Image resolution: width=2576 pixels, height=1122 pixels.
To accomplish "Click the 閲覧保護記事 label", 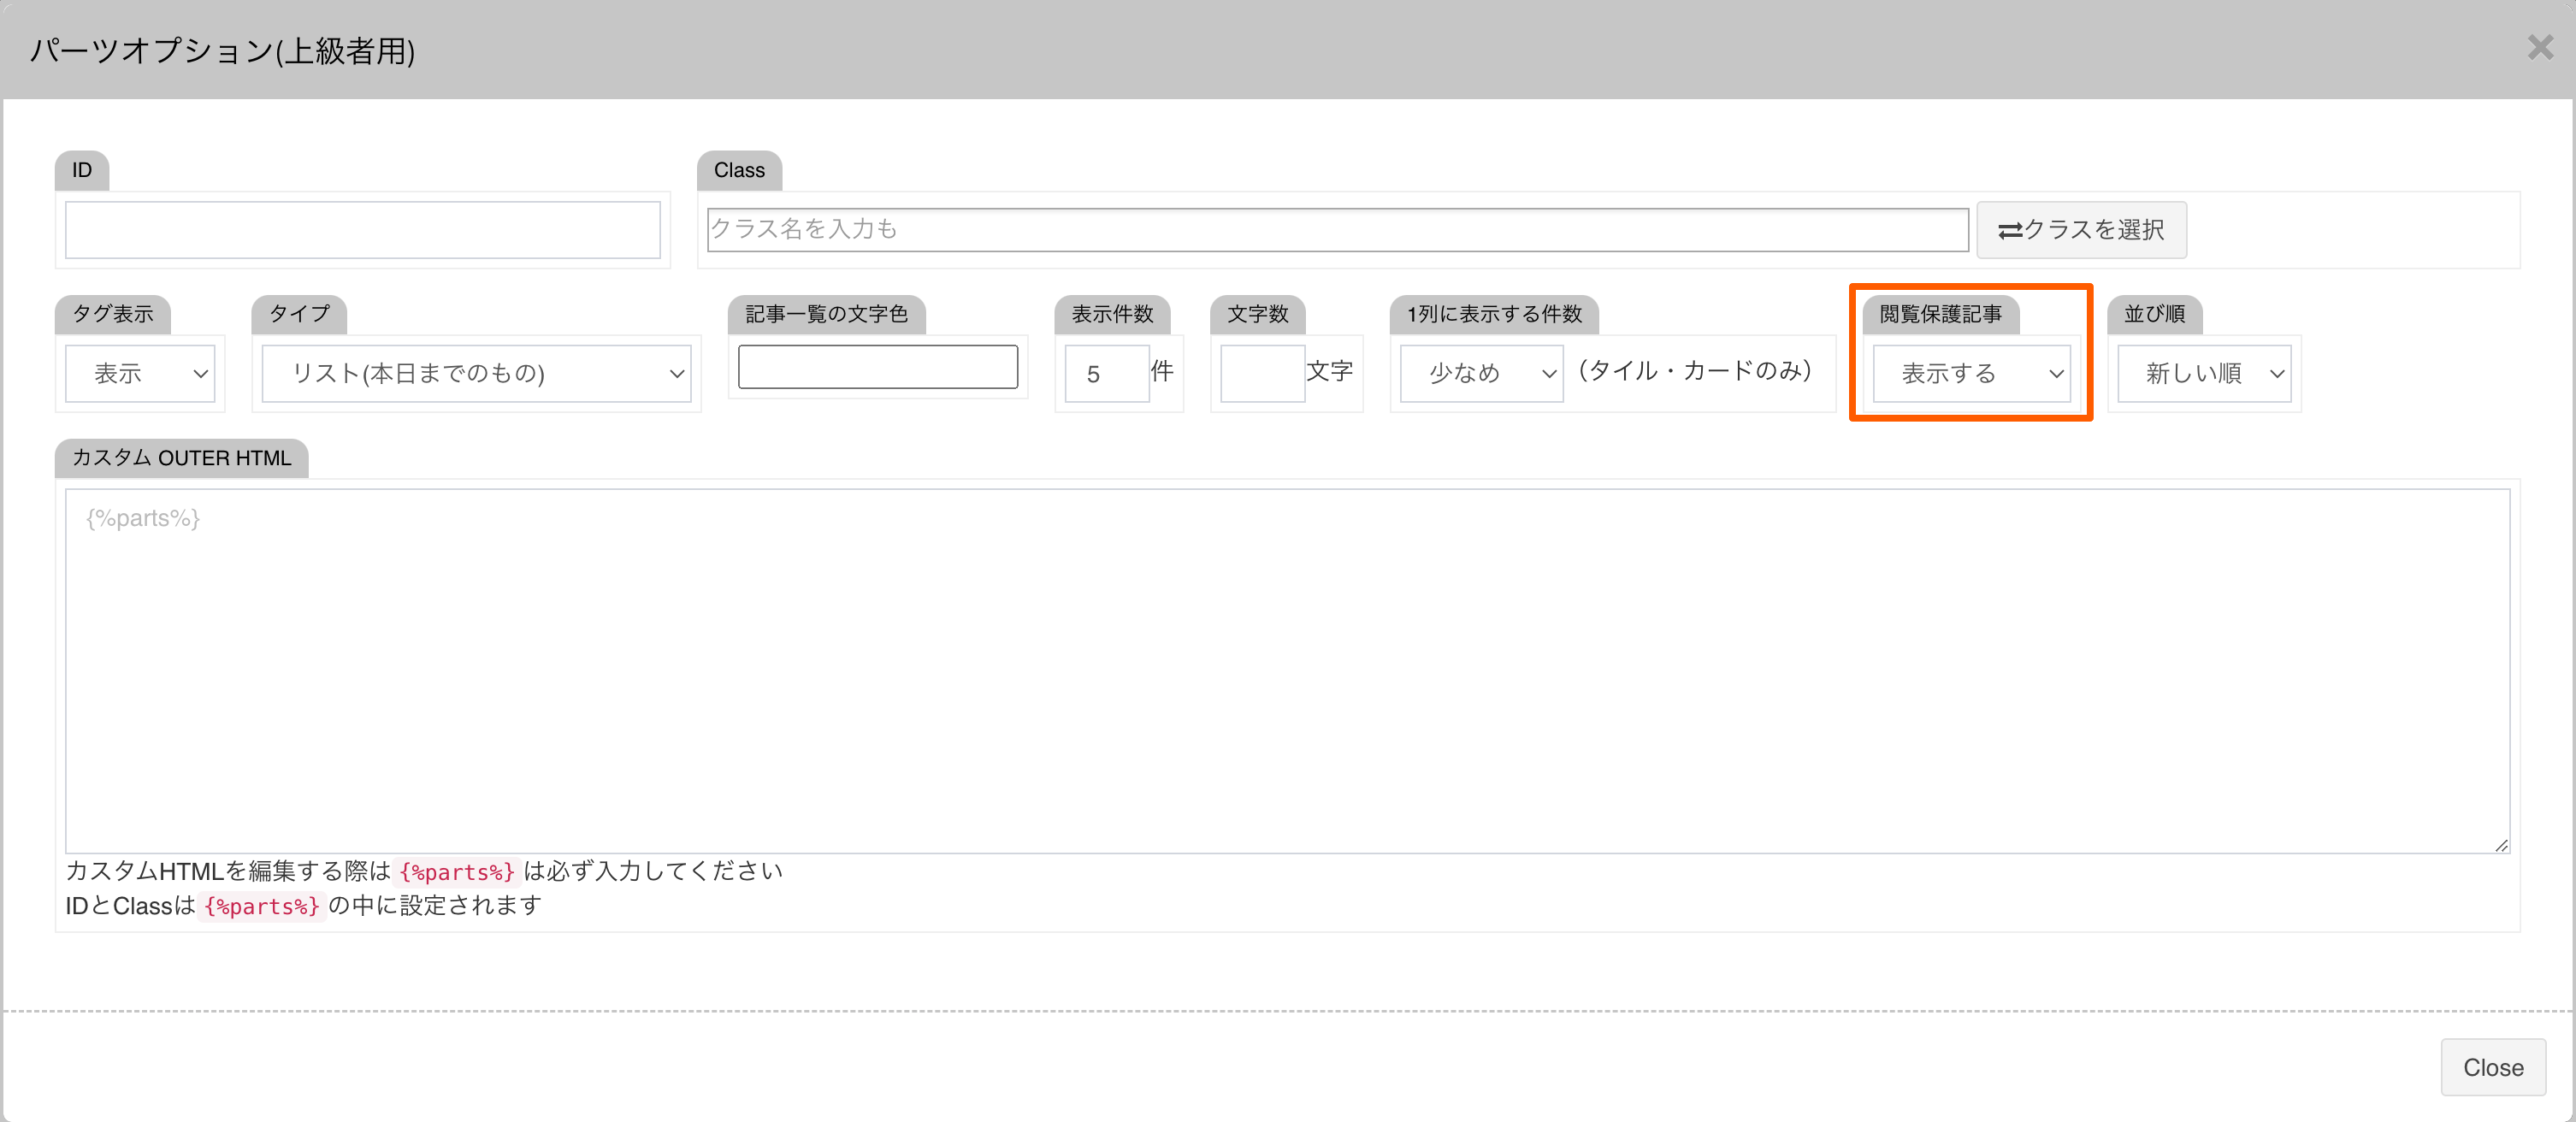I will (1940, 314).
